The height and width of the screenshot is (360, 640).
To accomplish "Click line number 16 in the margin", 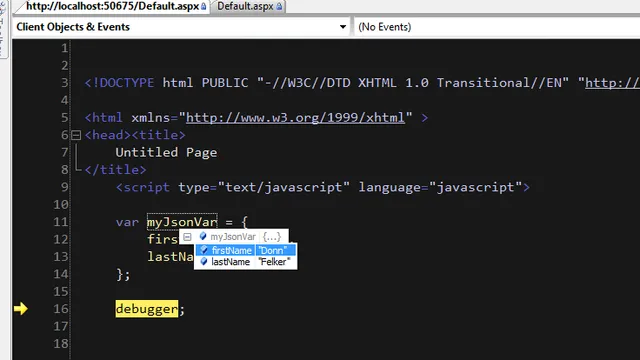I will click(x=61, y=309).
